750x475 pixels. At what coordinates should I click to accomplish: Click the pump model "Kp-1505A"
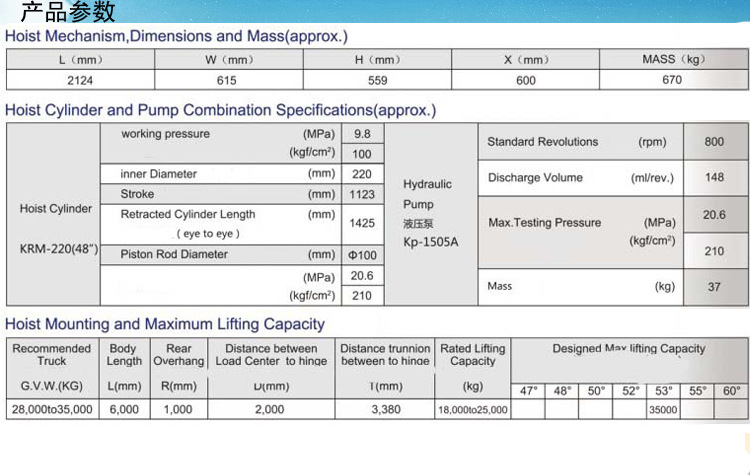click(x=430, y=242)
